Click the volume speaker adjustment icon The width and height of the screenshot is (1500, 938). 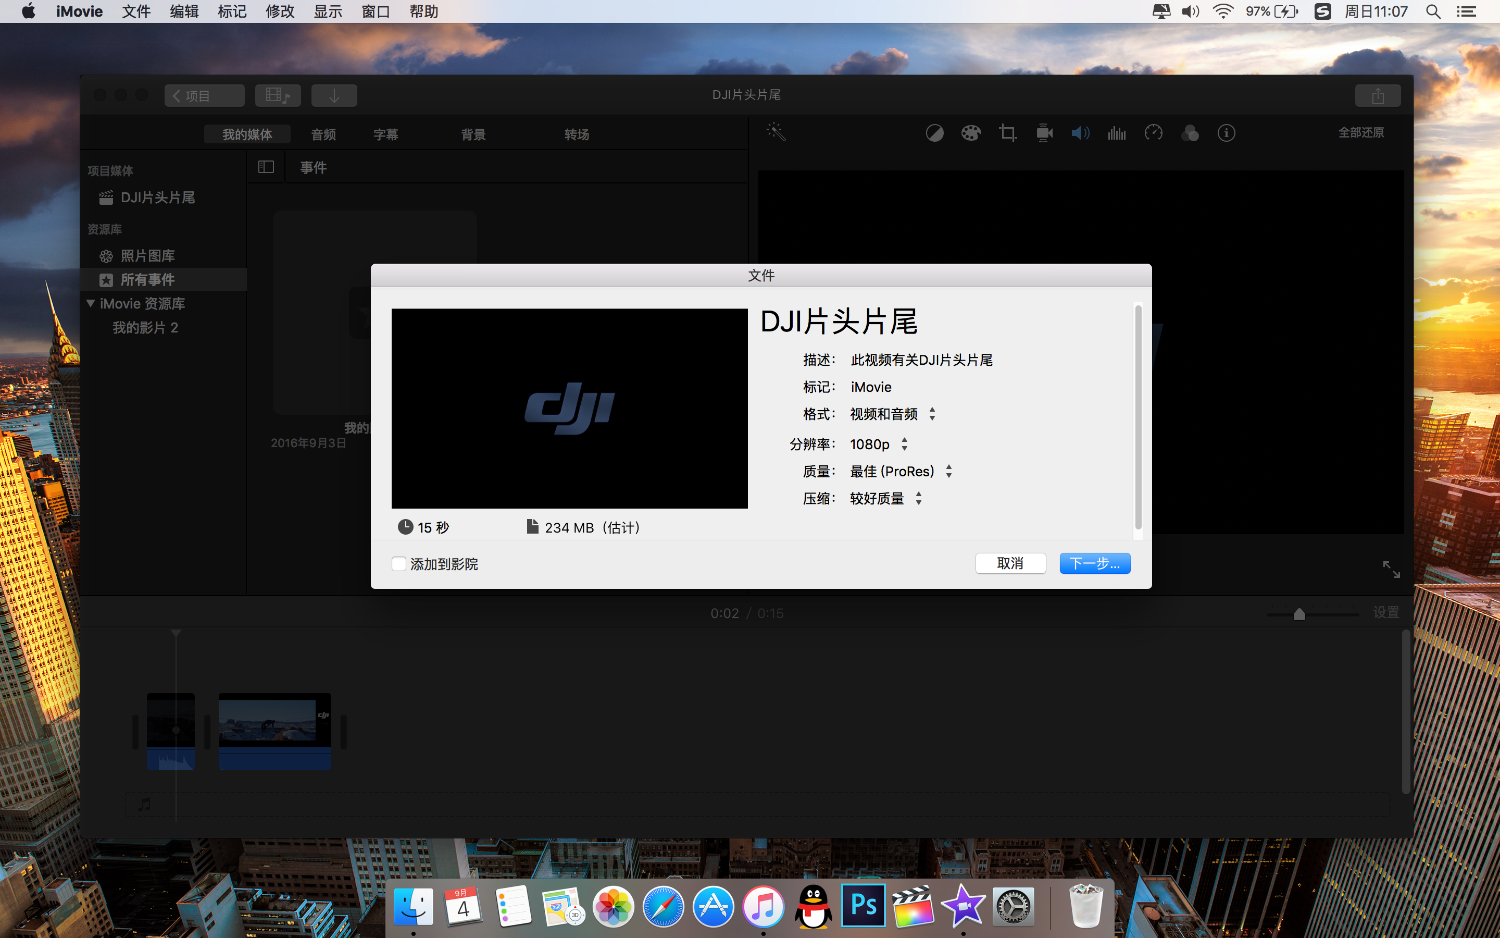1081,133
